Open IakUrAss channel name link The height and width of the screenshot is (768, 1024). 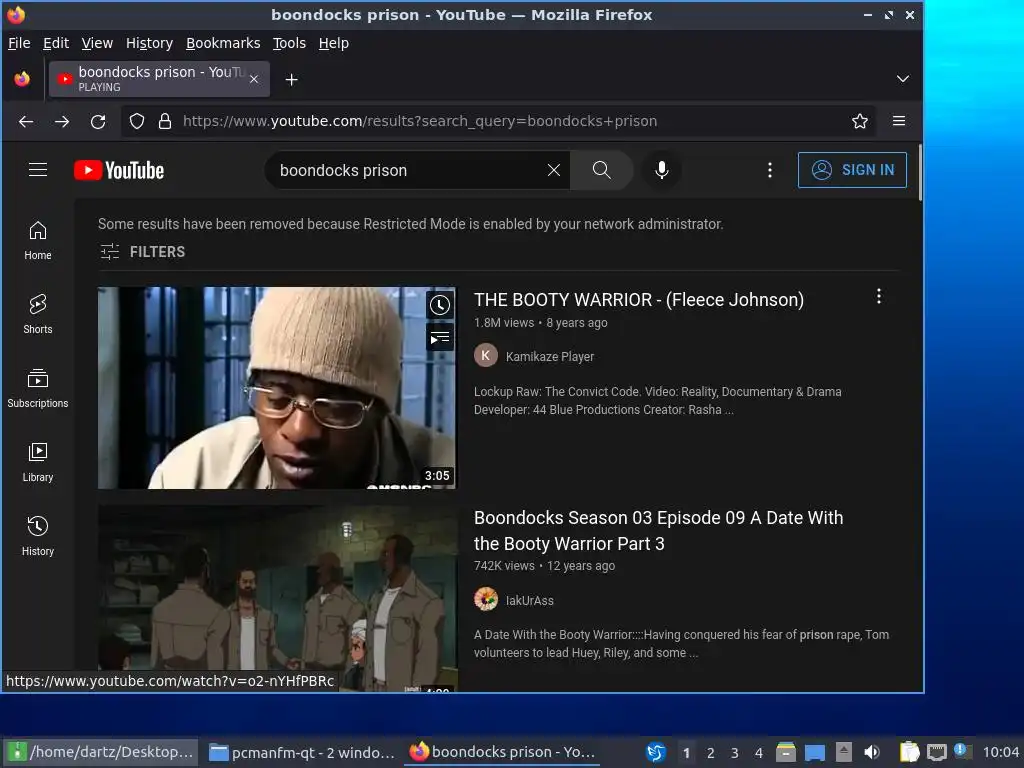(x=530, y=601)
